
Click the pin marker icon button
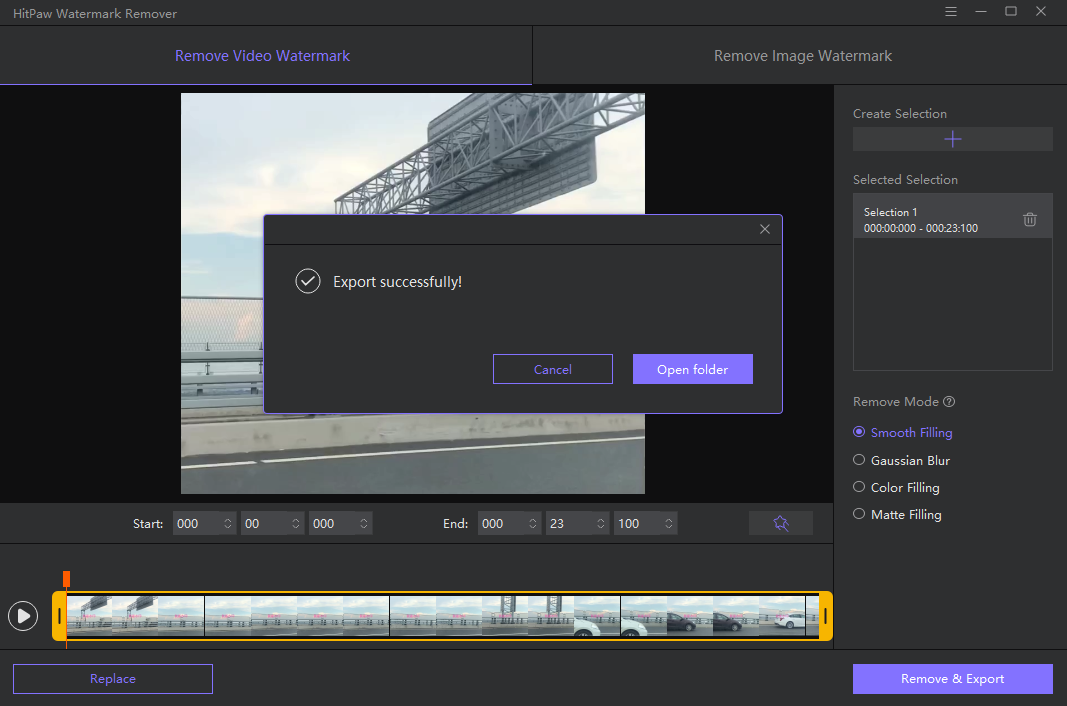click(x=780, y=523)
